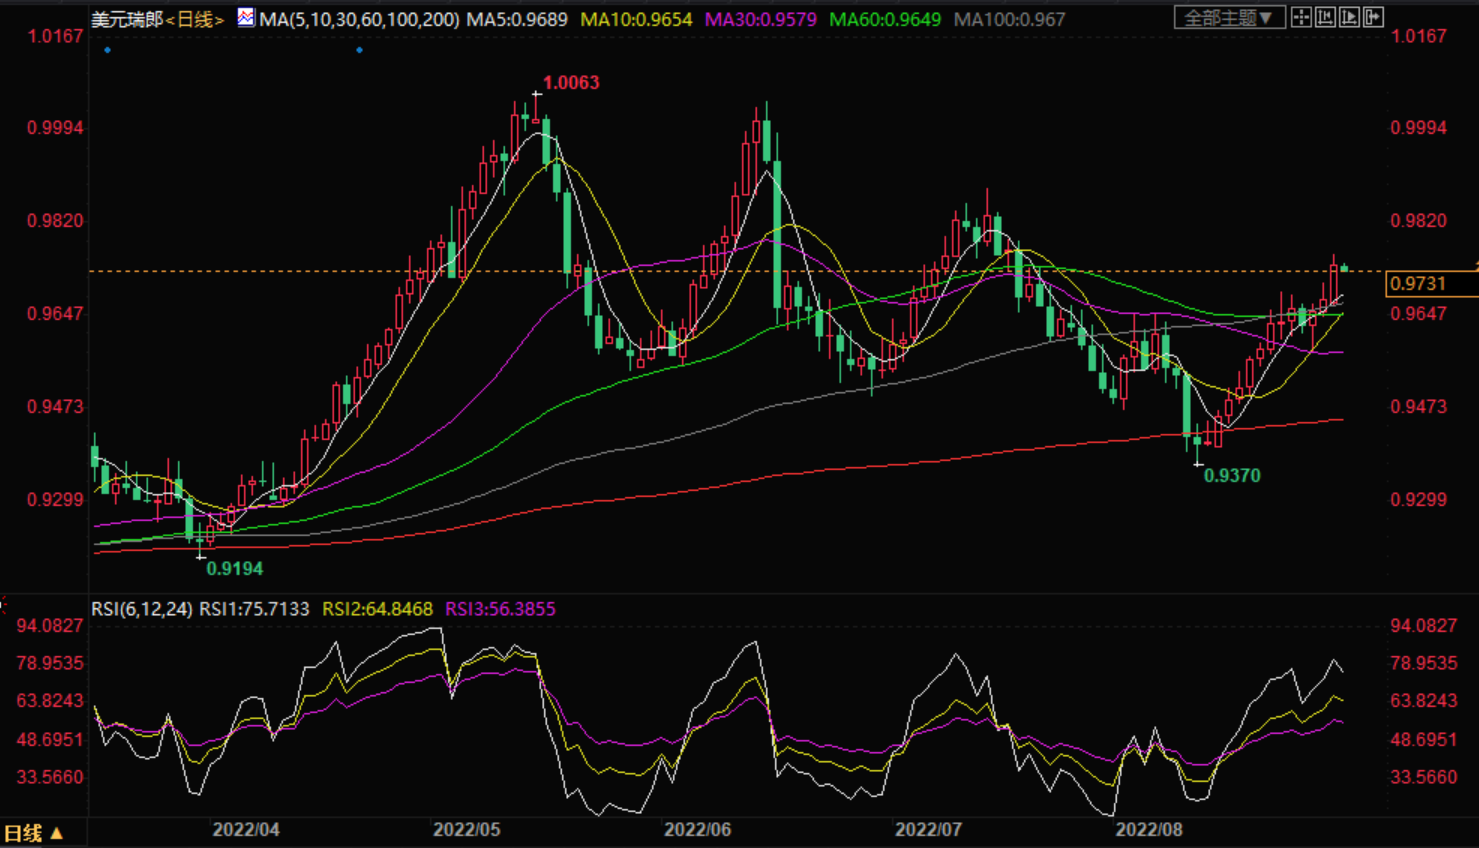Click the <日线> period label in title
This screenshot has width=1479, height=848.
[195, 19]
